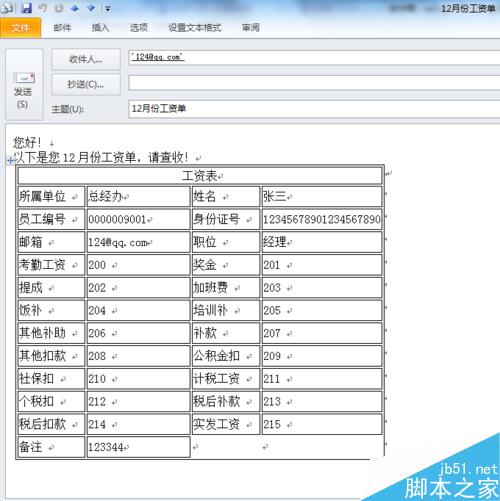Switch to the 邮件 ribbon tab
Viewport: 500px width, 501px height.
click(x=62, y=28)
